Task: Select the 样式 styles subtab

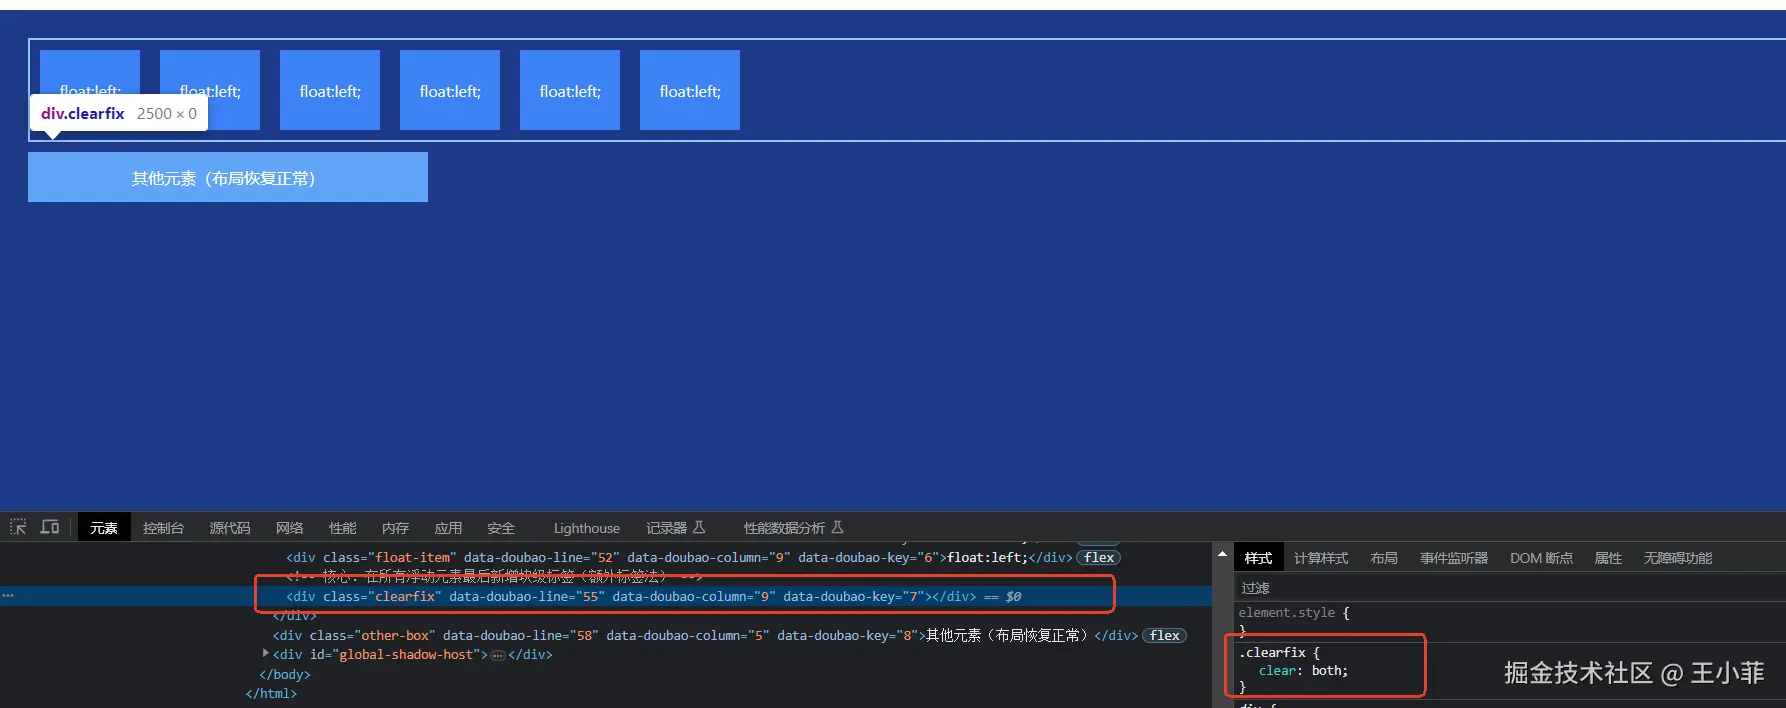Action: pos(1258,558)
